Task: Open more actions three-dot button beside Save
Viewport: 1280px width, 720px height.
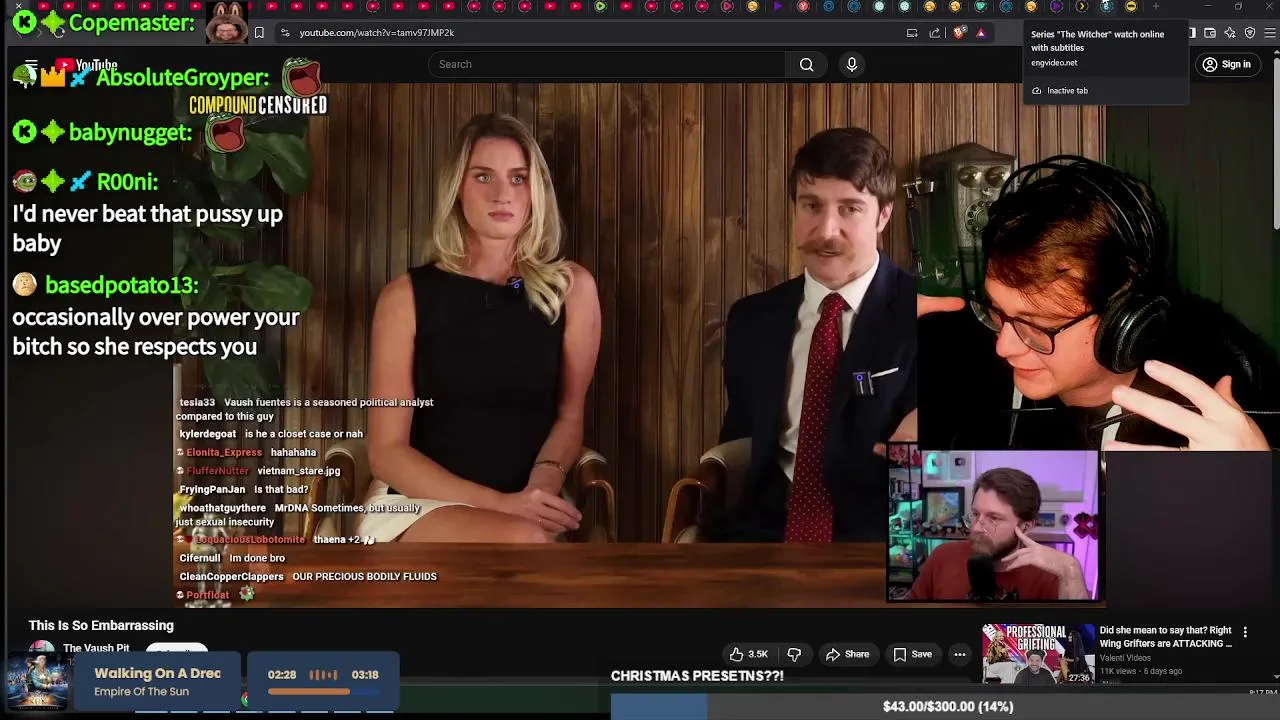Action: (x=960, y=654)
